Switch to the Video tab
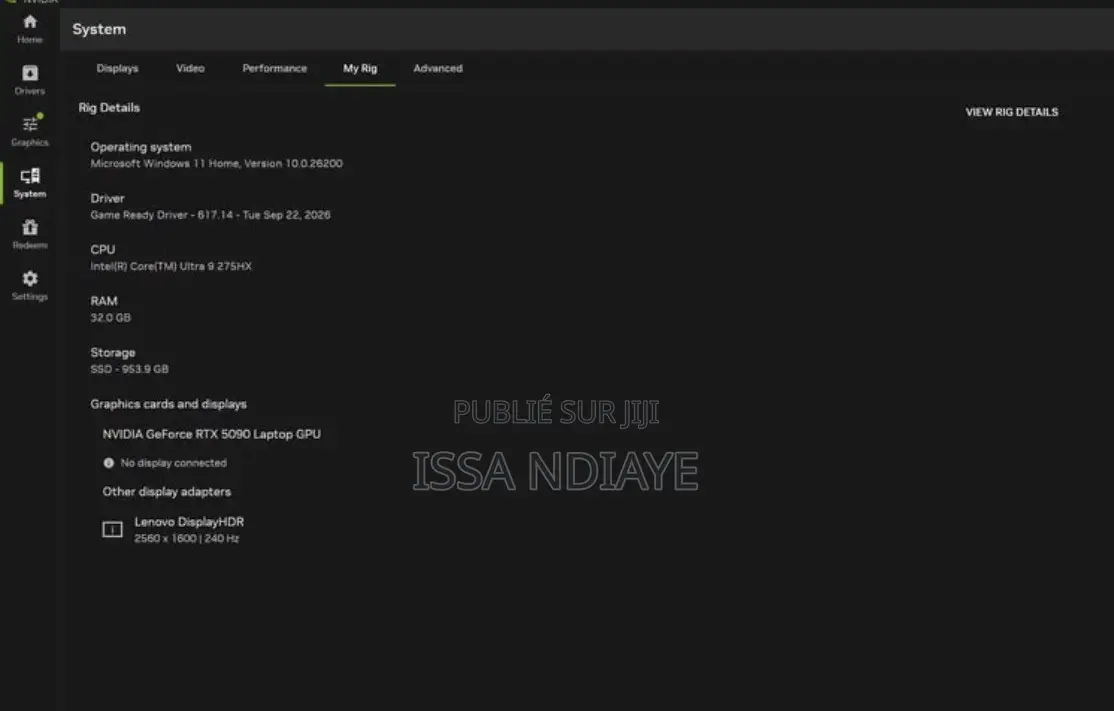Viewport: 1114px width, 711px height. tap(190, 68)
